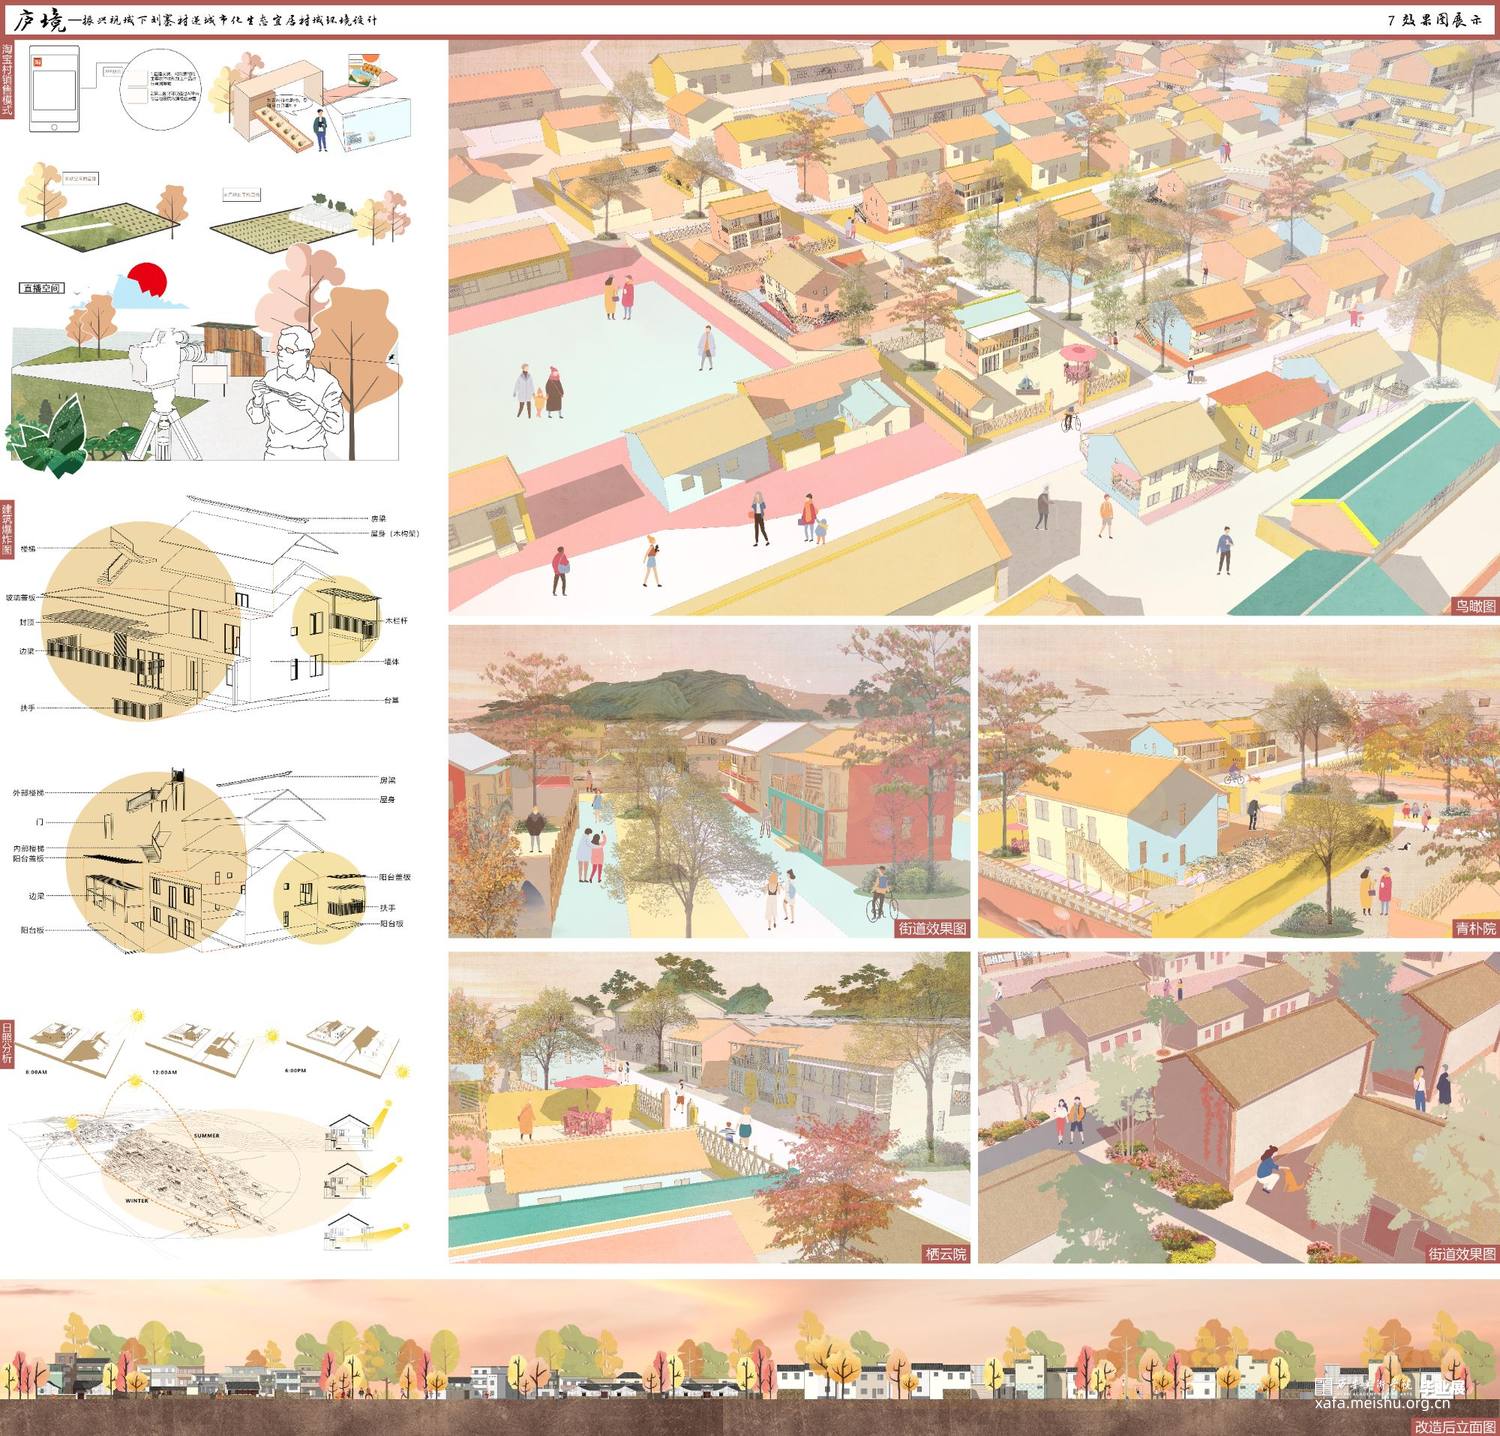The height and width of the screenshot is (1436, 1500).
Task: Click the smartphone outline graphic
Action: pyautogui.click(x=54, y=88)
